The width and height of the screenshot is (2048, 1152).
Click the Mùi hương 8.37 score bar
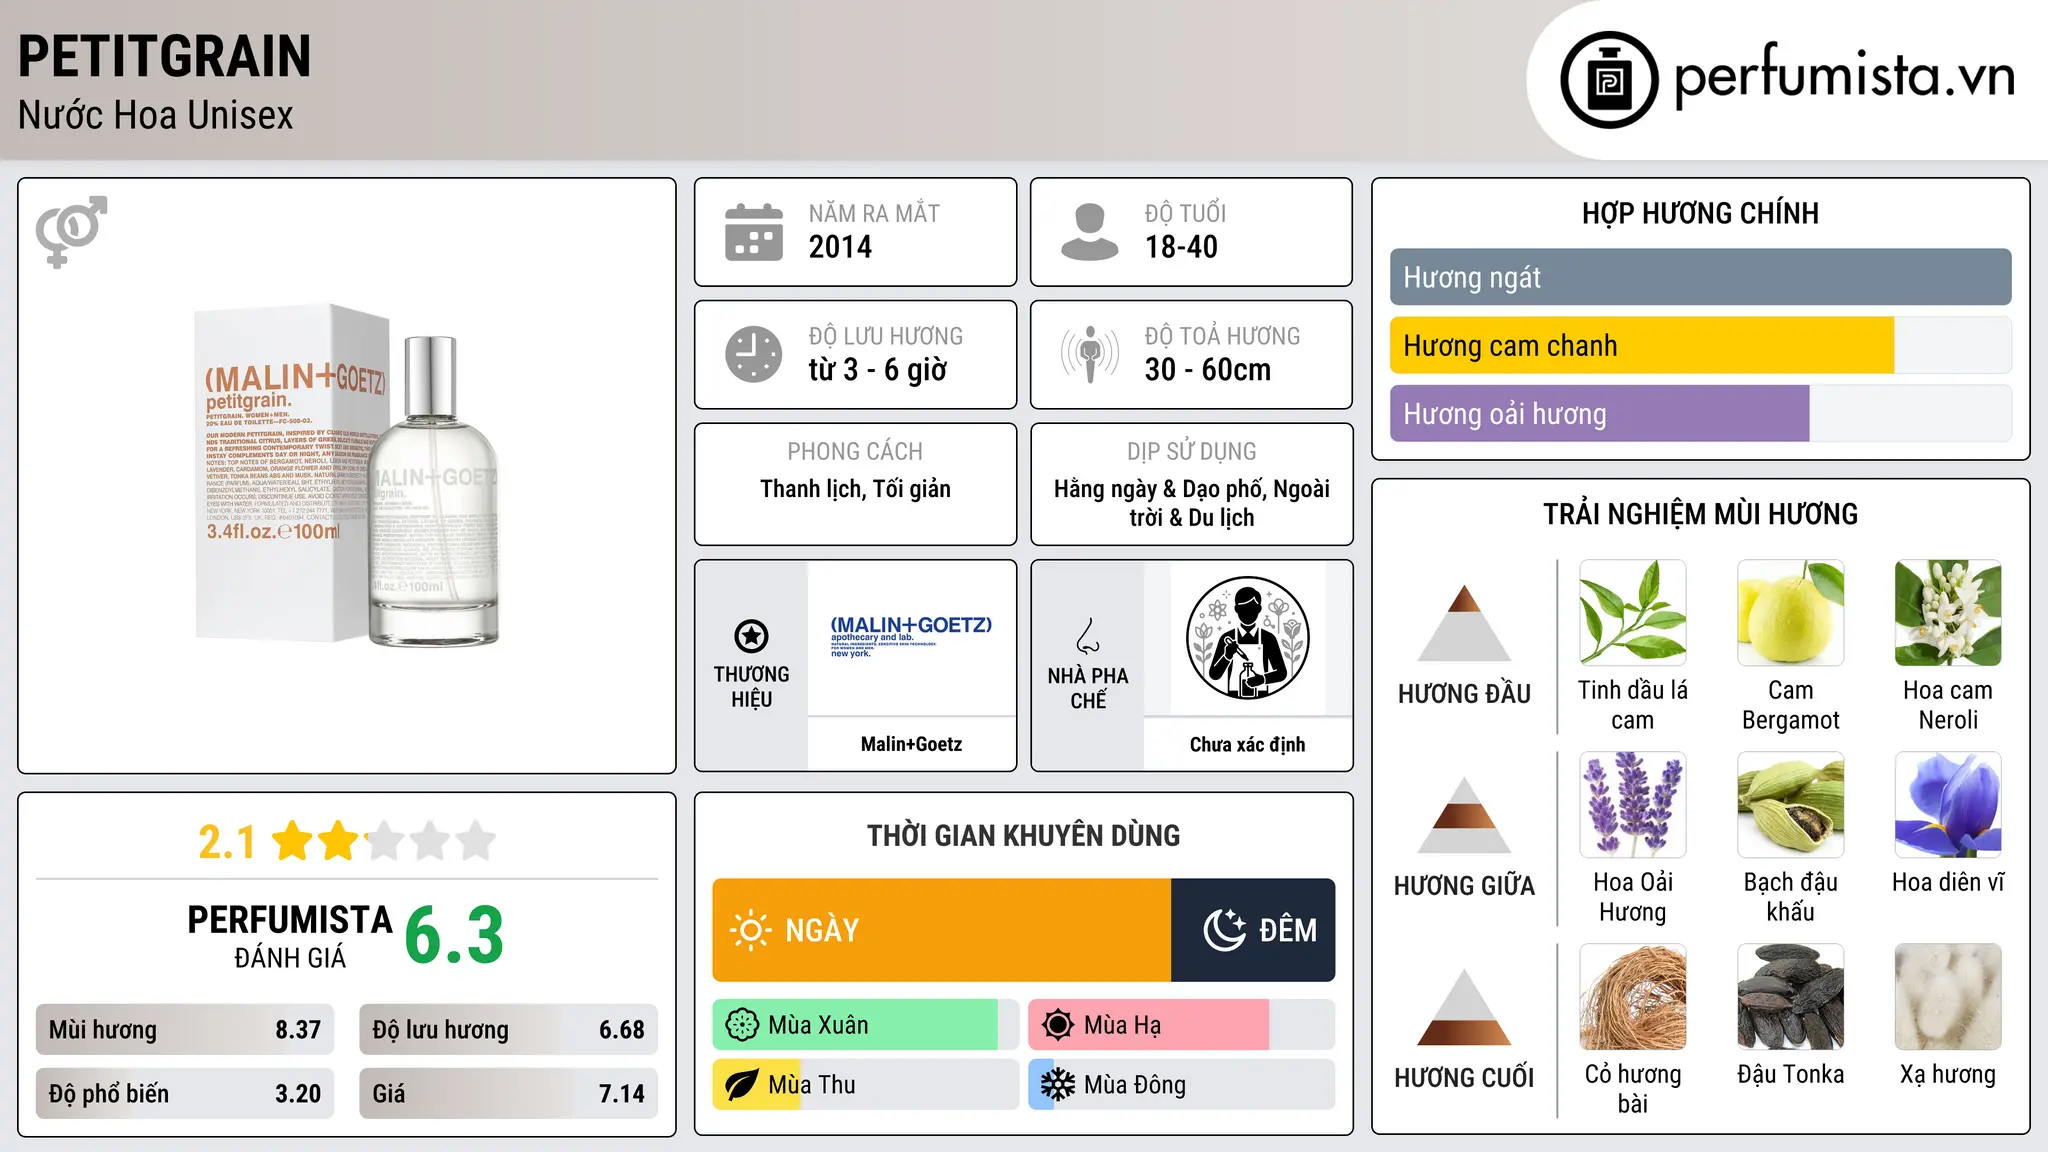click(185, 1030)
